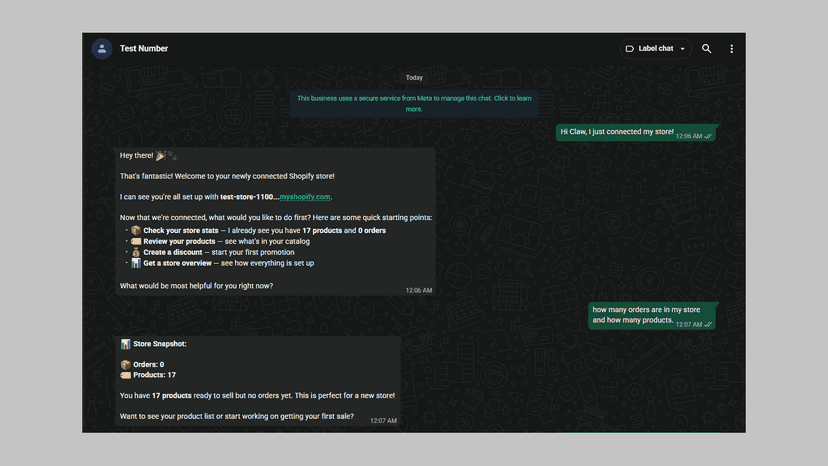
Task: Click the Test Number contact name
Action: coord(144,49)
